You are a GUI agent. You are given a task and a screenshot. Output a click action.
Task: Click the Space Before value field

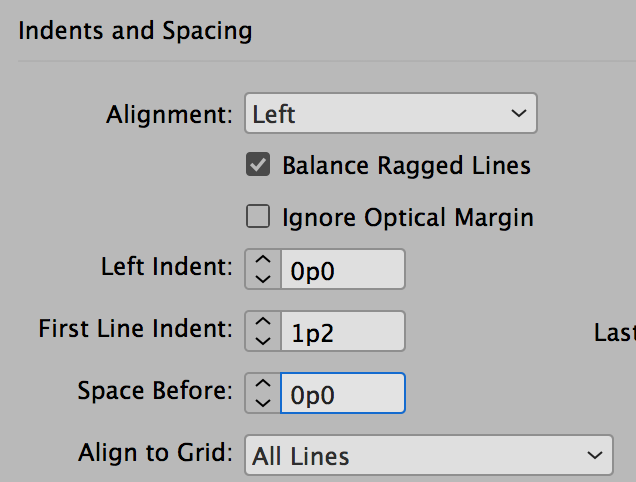pos(342,393)
